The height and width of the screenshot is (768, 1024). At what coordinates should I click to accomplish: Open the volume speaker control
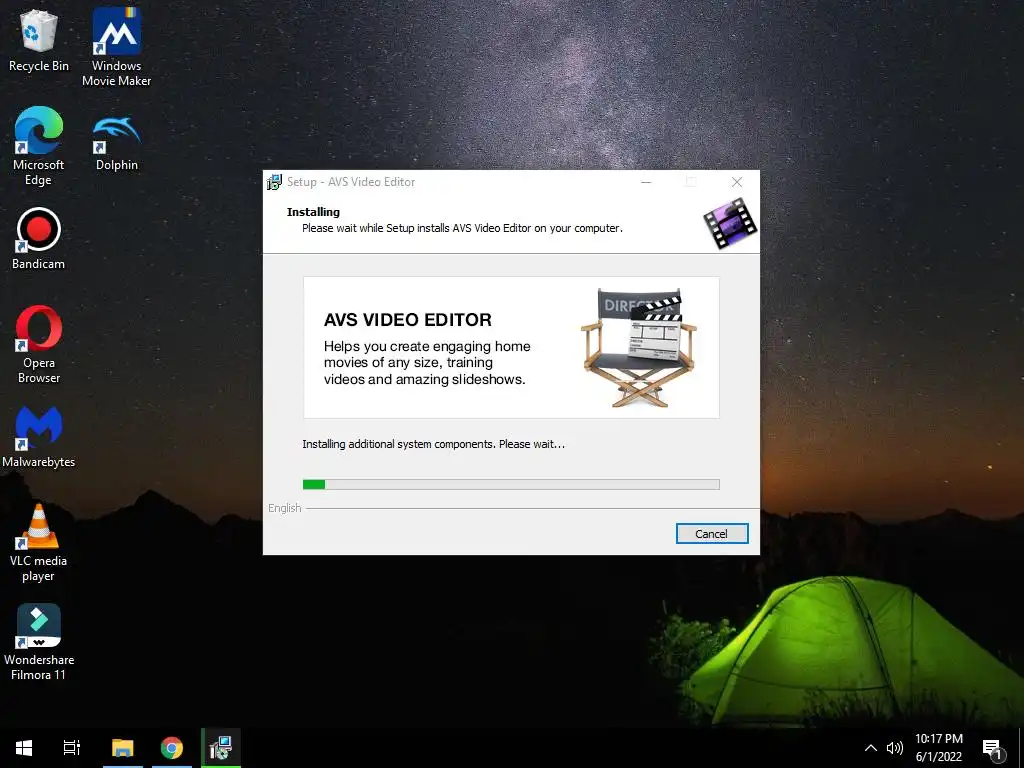(895, 748)
